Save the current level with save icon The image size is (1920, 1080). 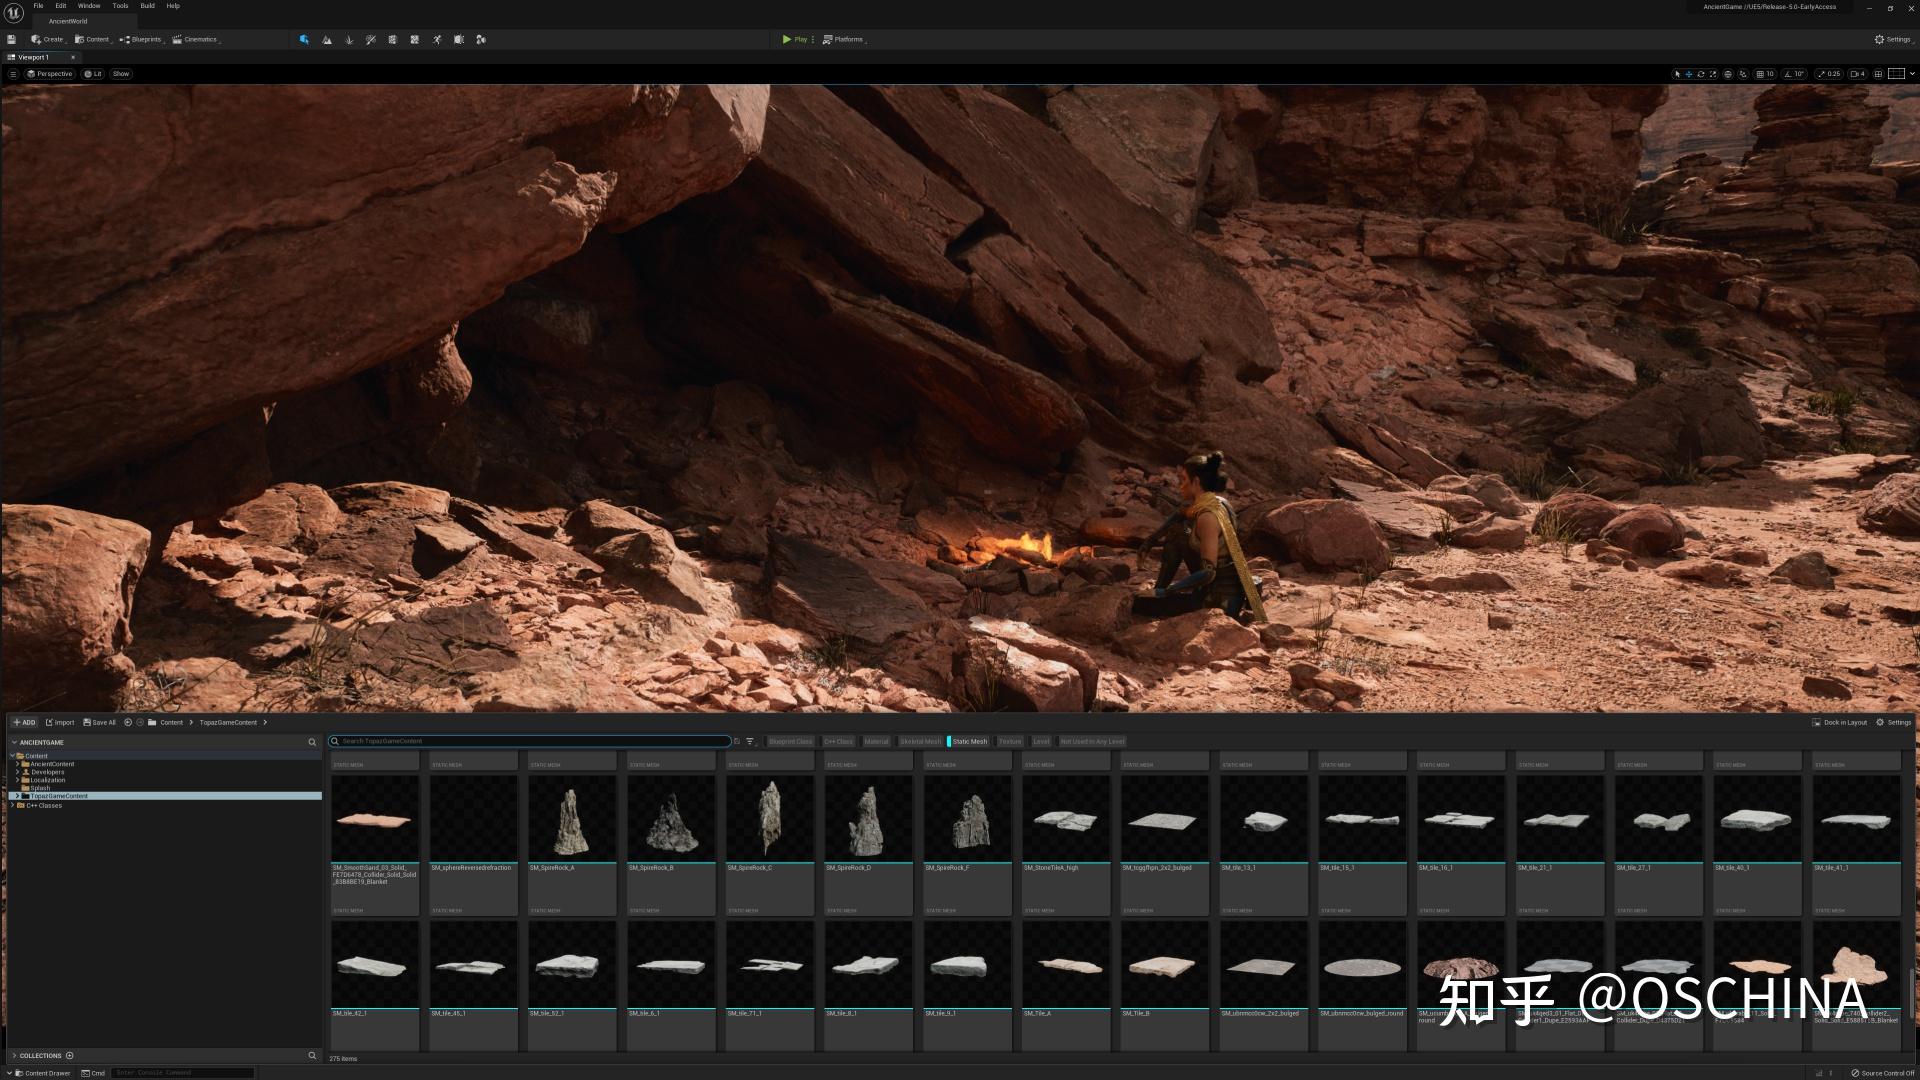coord(10,39)
